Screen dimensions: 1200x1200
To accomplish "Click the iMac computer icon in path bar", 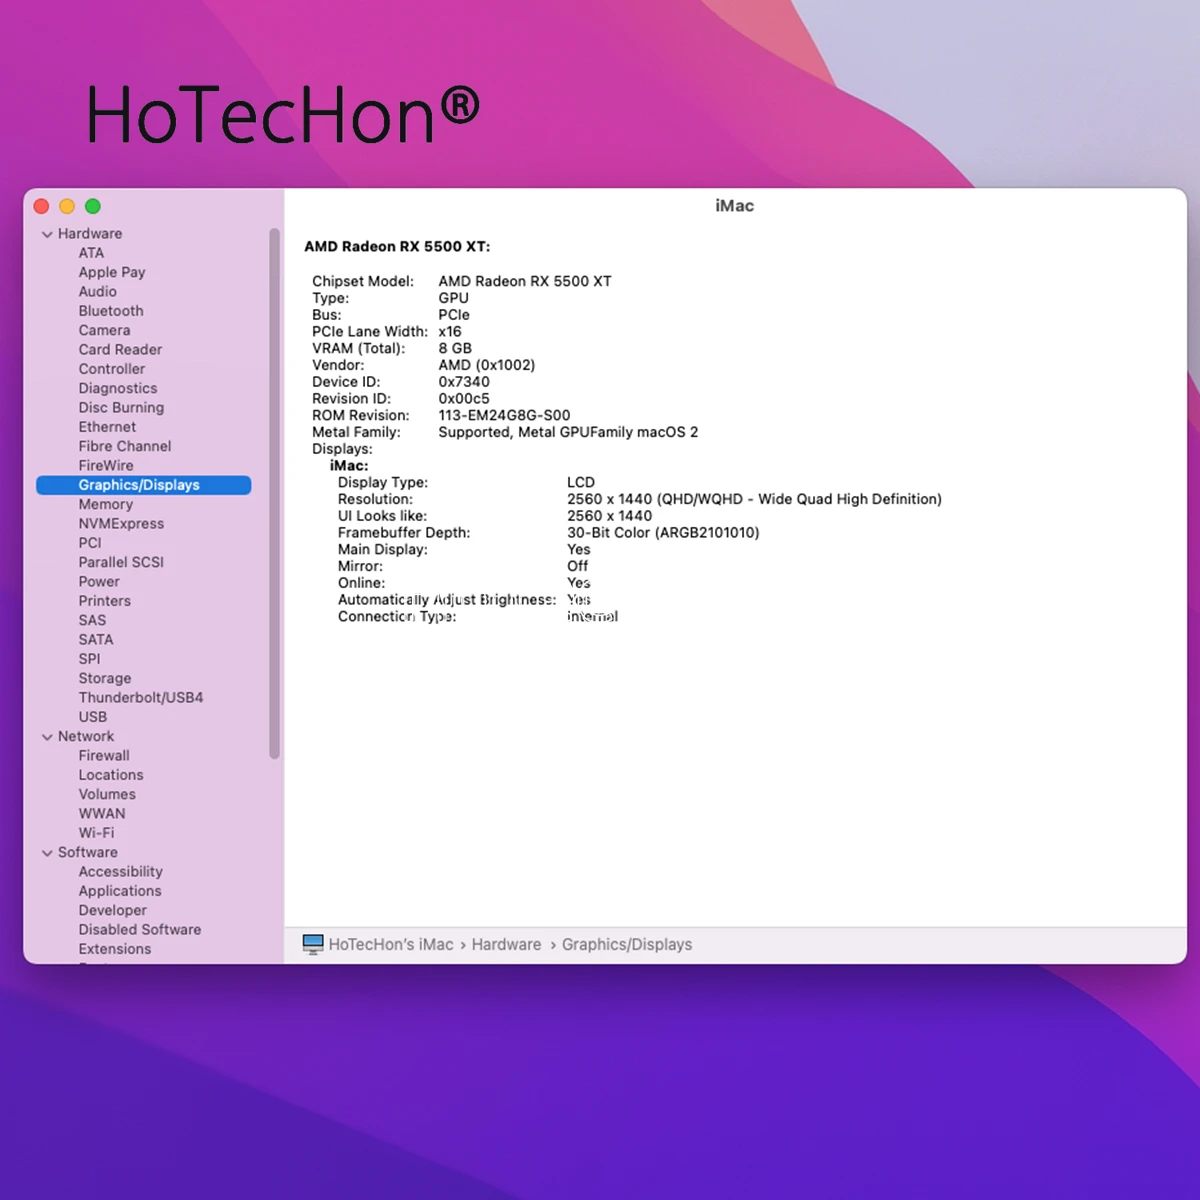I will [x=313, y=944].
